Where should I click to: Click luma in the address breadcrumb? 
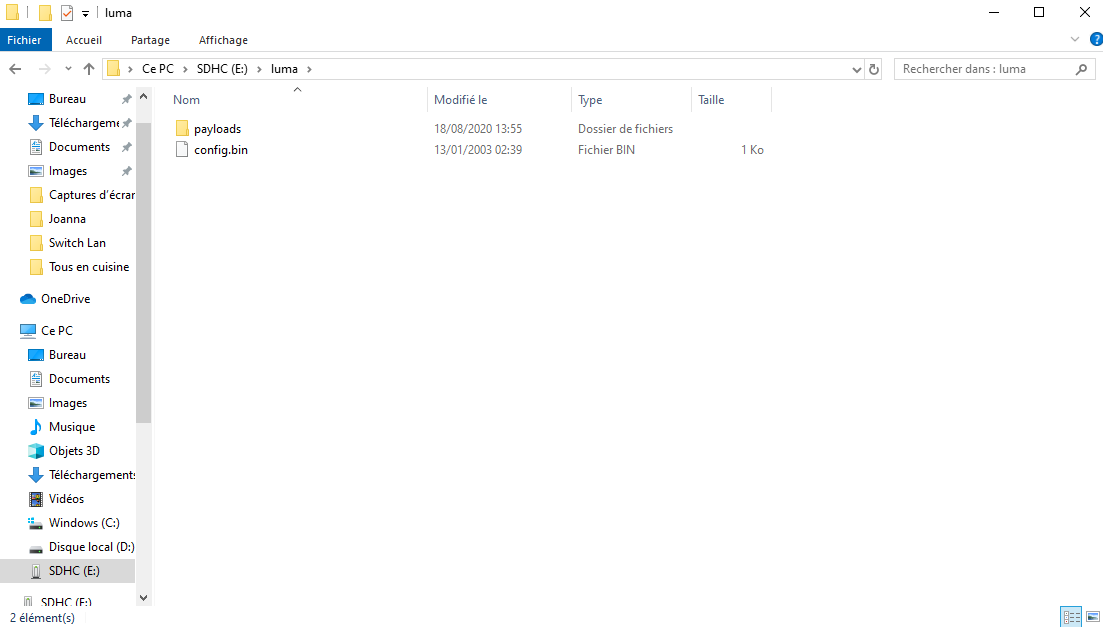(x=284, y=69)
